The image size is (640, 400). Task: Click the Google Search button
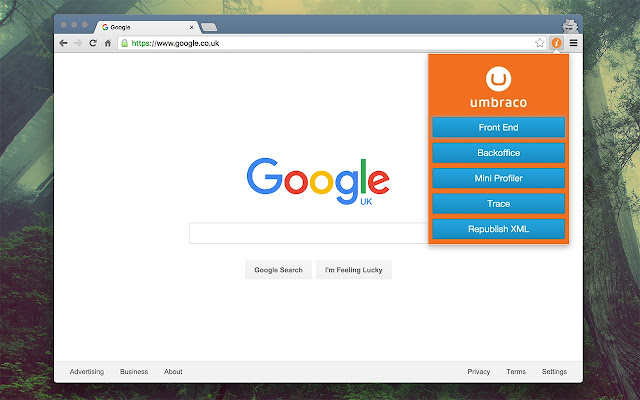pos(278,270)
